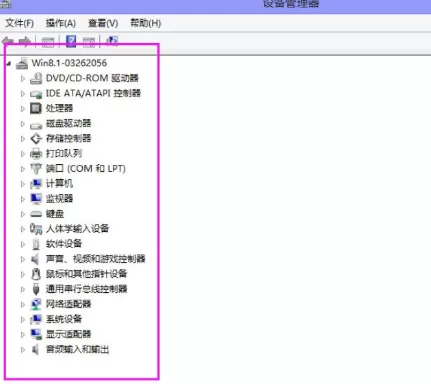This screenshot has height=390, width=431.
Task: Click the 计算机 category icon
Action: 36,184
